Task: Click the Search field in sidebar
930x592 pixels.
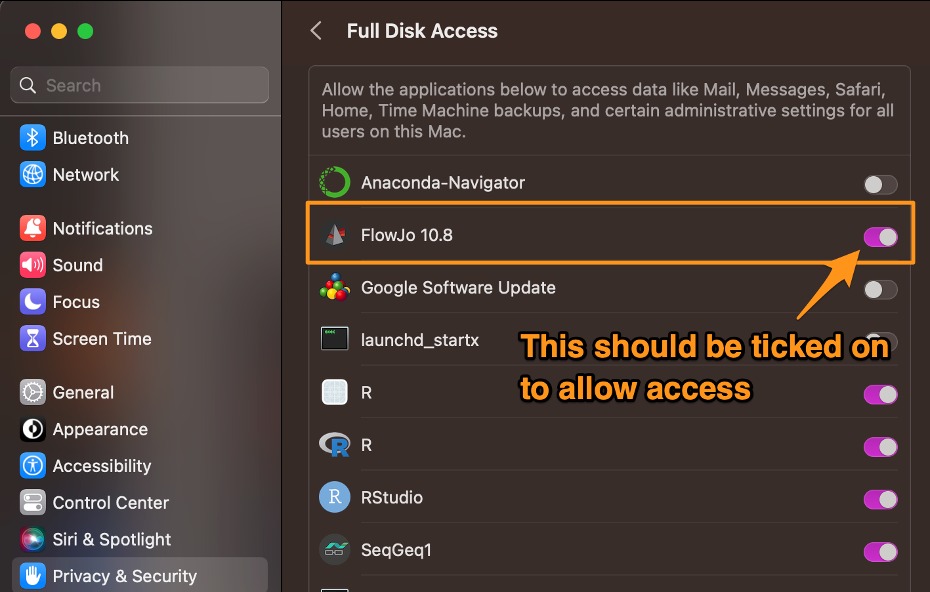Action: tap(140, 86)
